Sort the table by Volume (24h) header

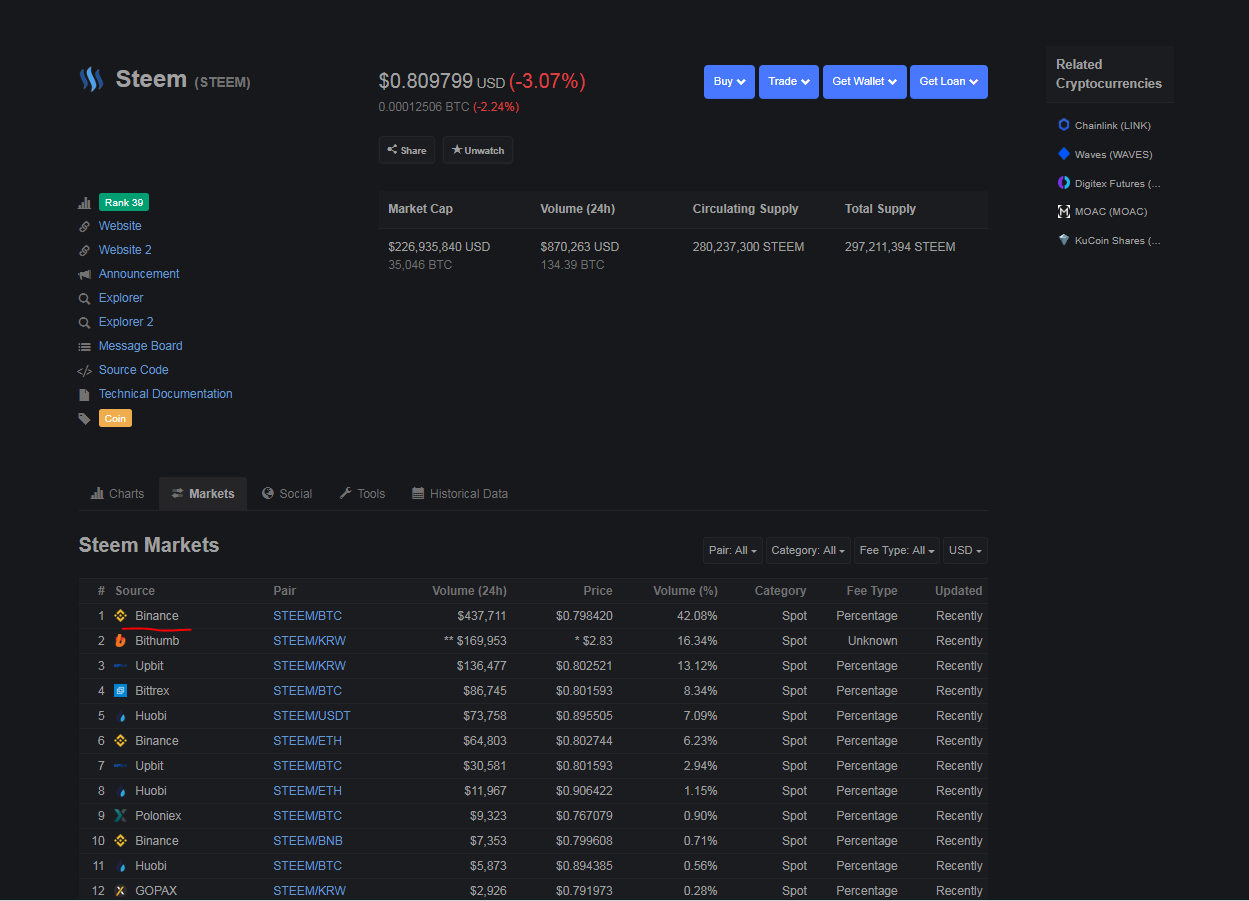(469, 591)
